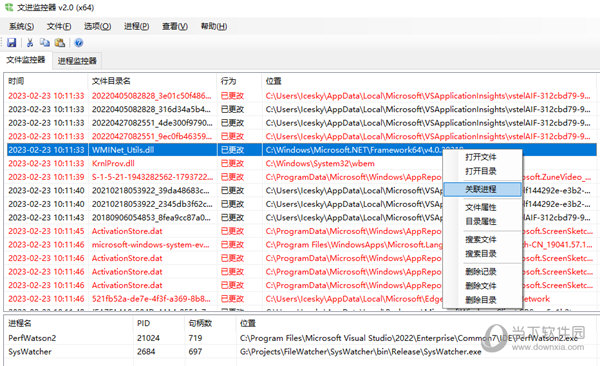The image size is (600, 366).
Task: Sort by the 行为 column header
Action: point(239,81)
